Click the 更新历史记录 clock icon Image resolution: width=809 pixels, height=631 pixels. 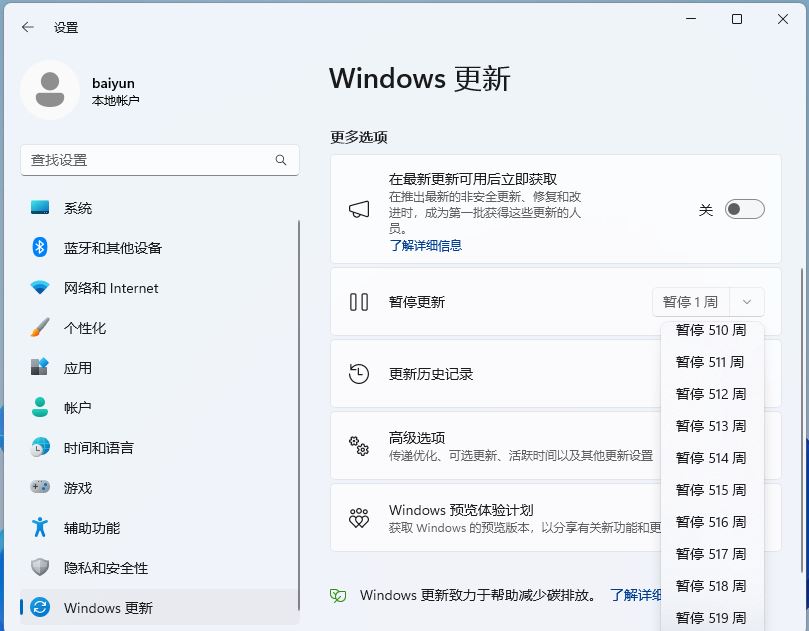[359, 374]
